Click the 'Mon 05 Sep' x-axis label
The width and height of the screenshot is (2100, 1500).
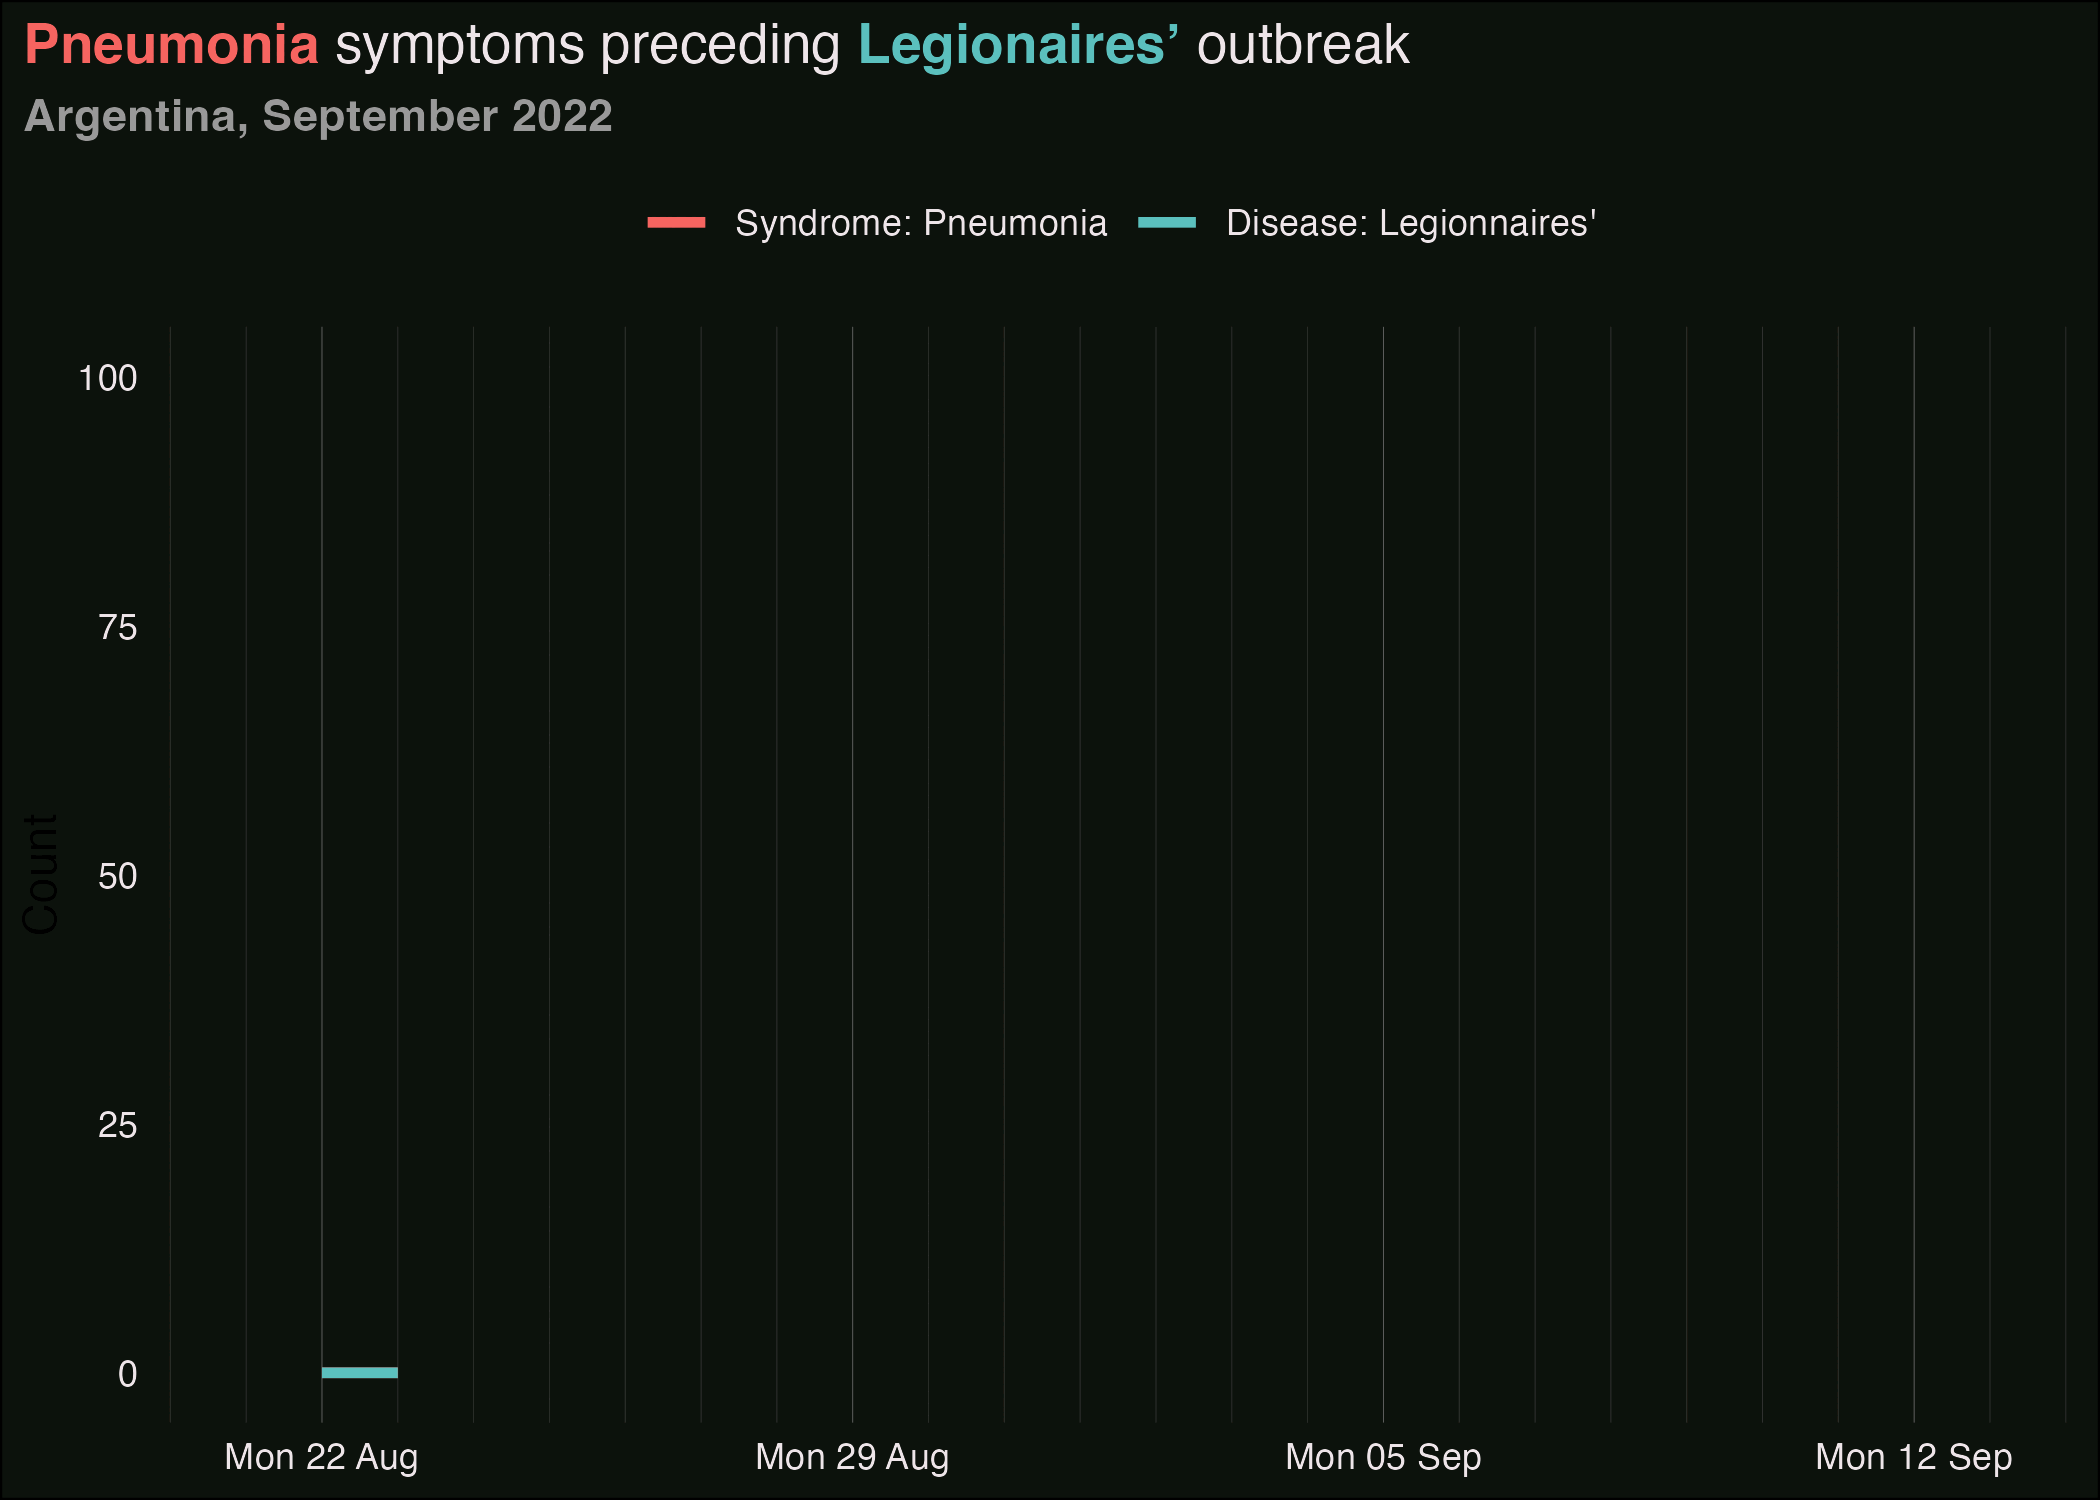tap(1383, 1457)
